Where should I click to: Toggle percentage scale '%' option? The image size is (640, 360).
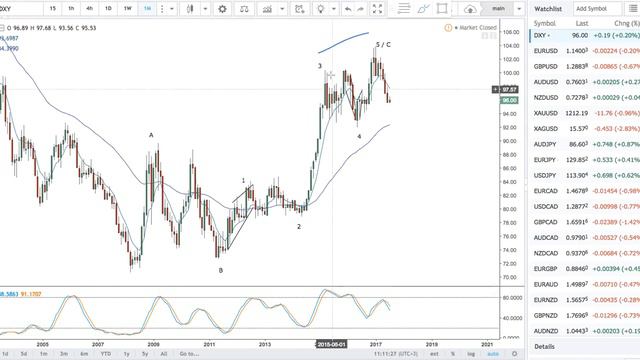pyautogui.click(x=453, y=354)
